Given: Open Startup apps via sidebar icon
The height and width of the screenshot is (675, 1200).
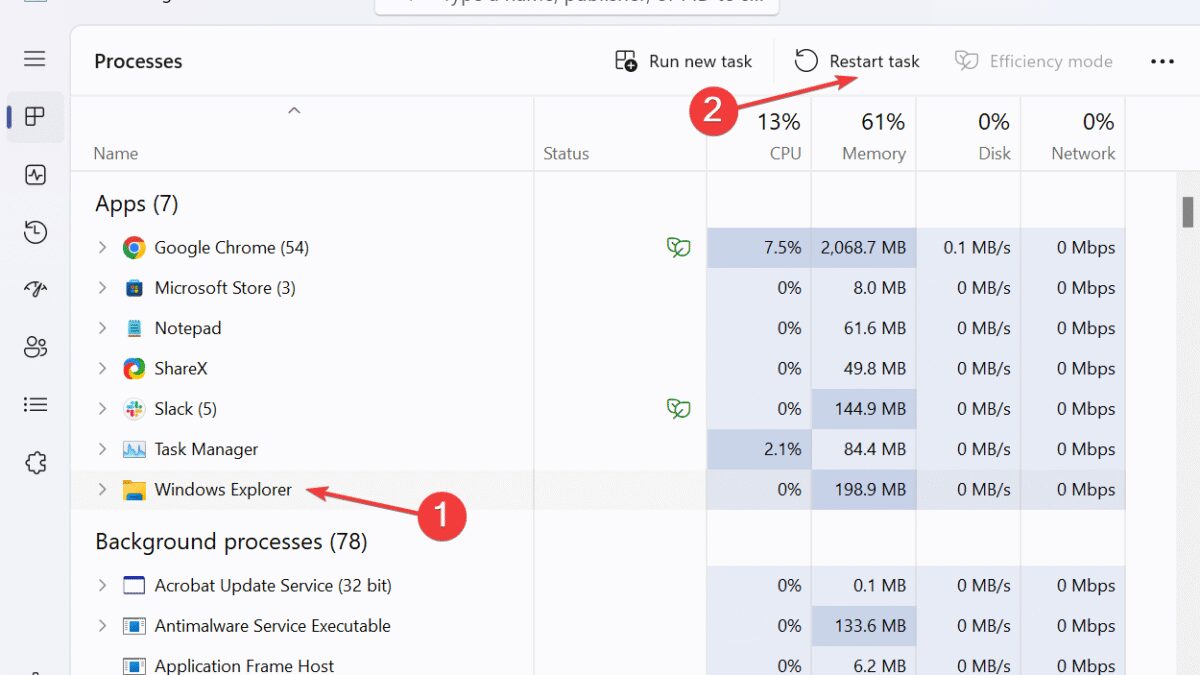Looking at the screenshot, I should [34, 289].
